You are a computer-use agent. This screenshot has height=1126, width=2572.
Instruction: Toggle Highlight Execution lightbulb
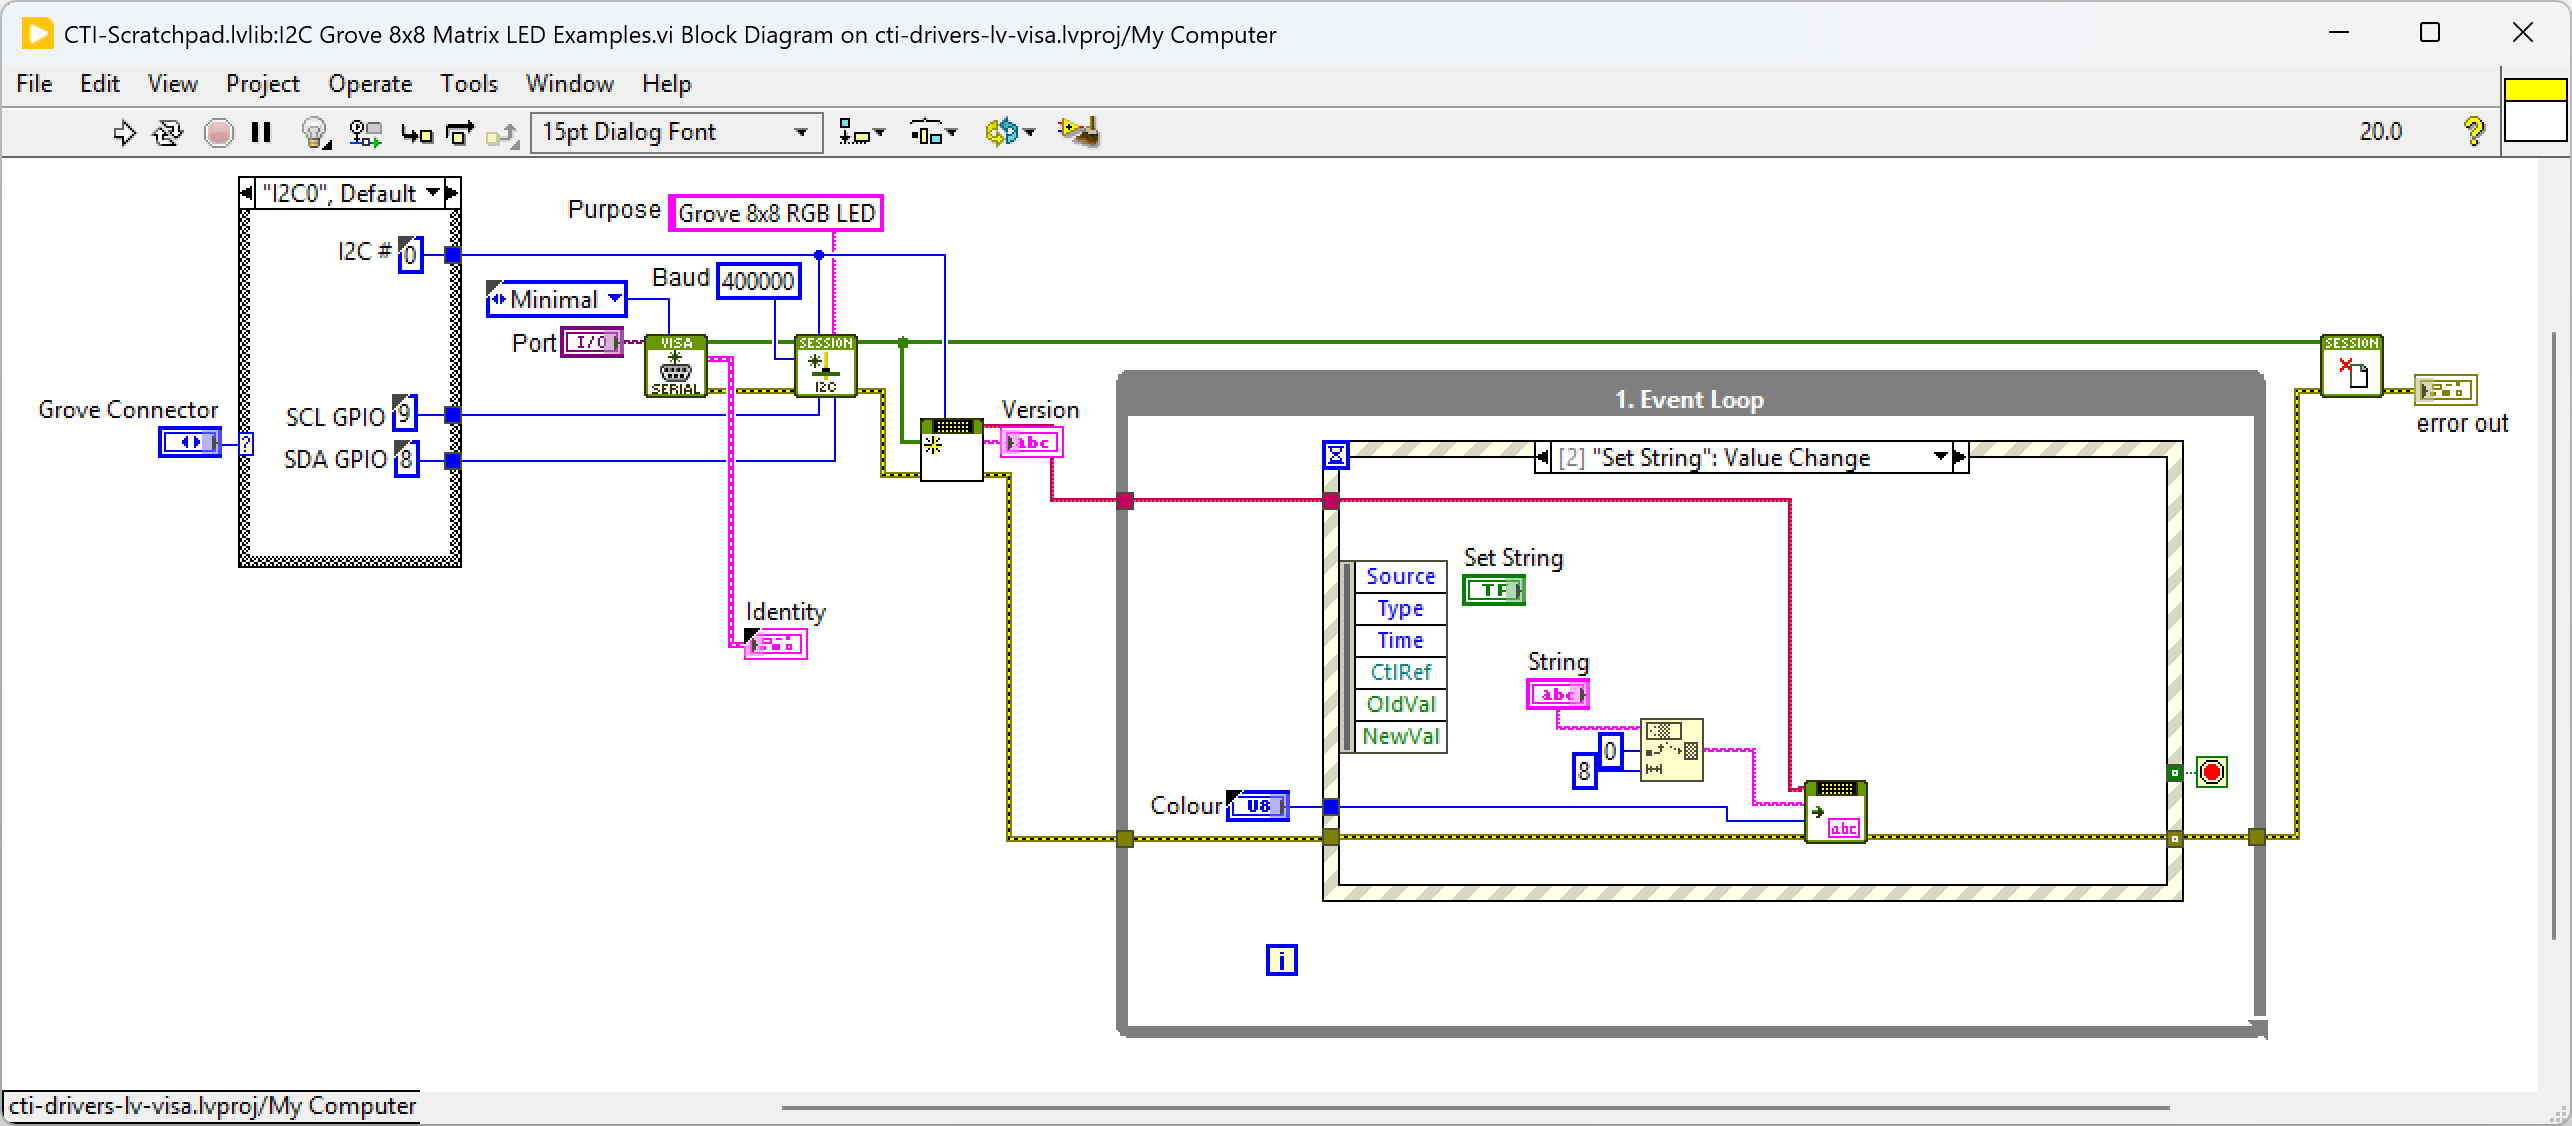[315, 132]
